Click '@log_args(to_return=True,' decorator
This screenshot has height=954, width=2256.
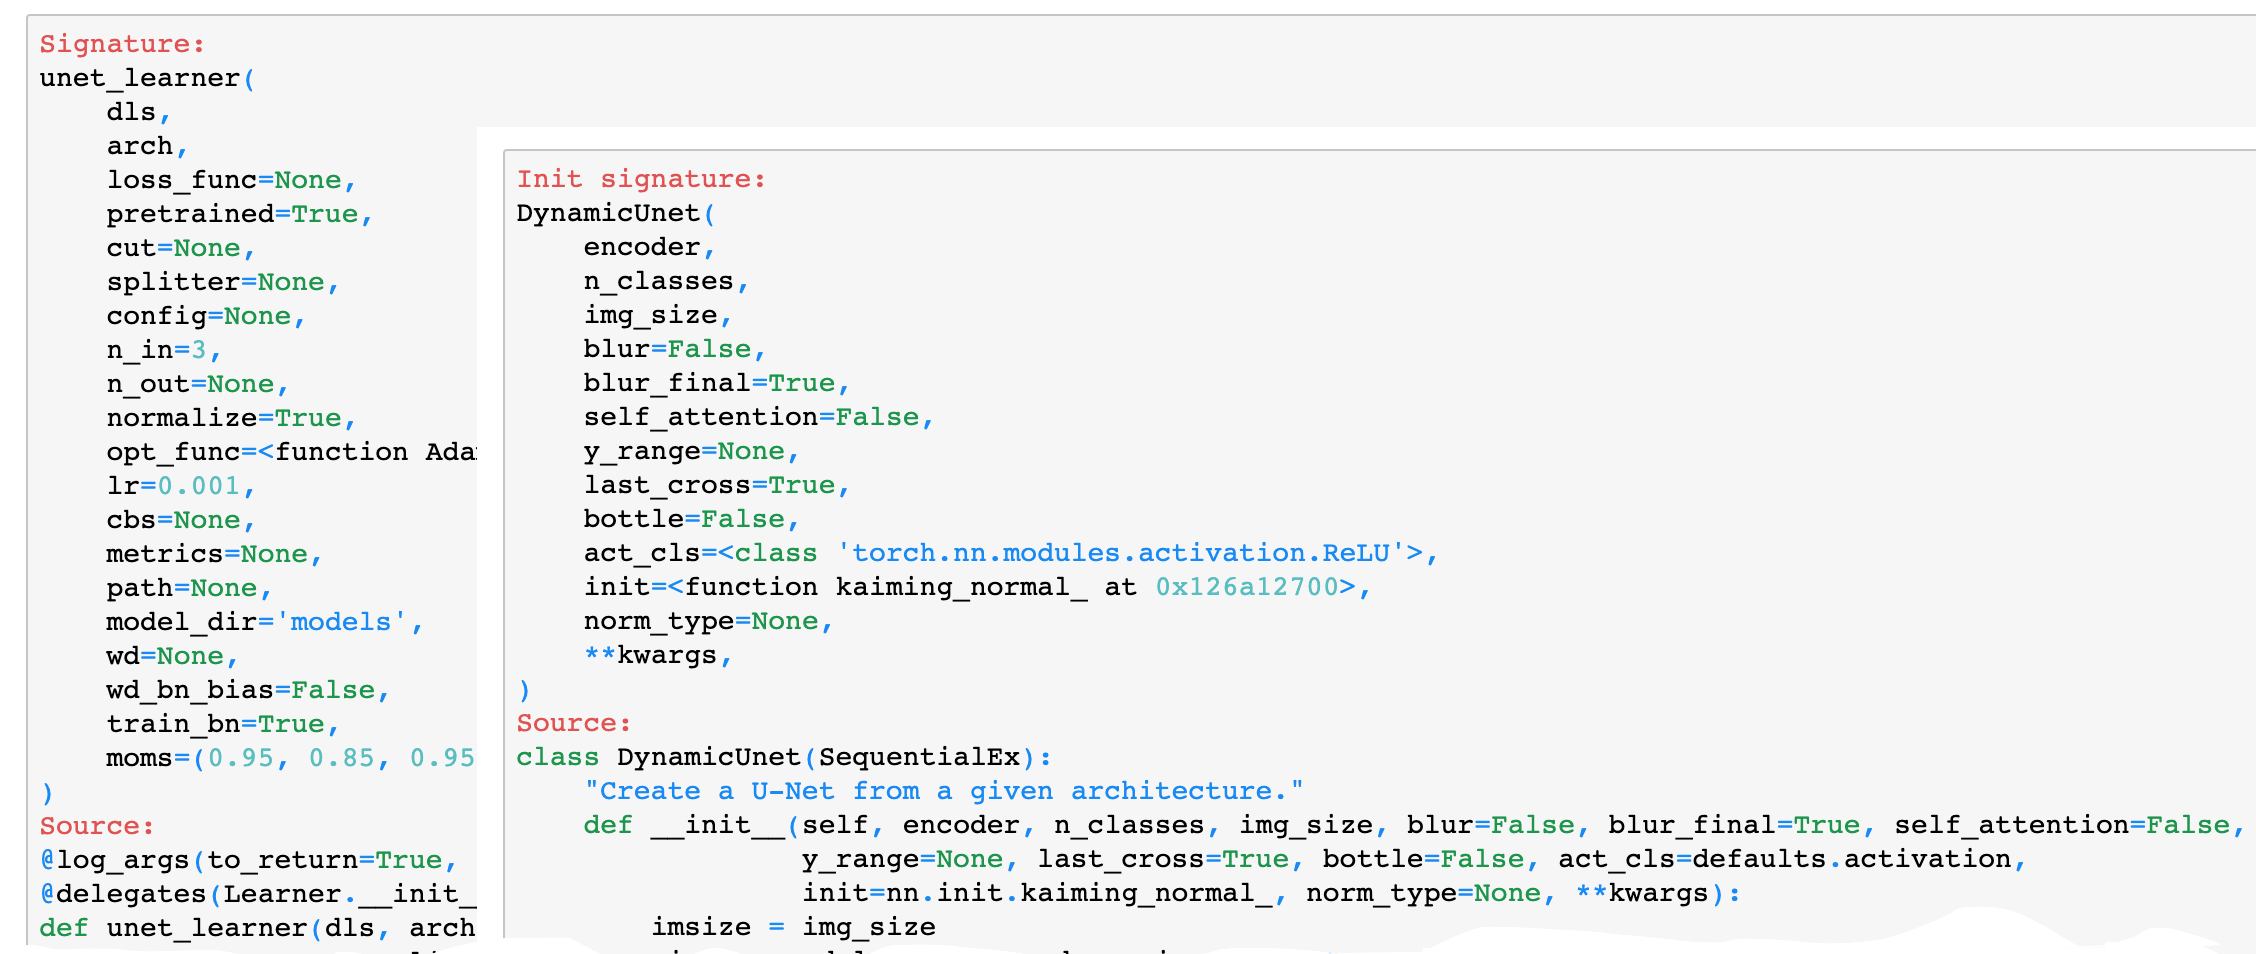tap(248, 860)
